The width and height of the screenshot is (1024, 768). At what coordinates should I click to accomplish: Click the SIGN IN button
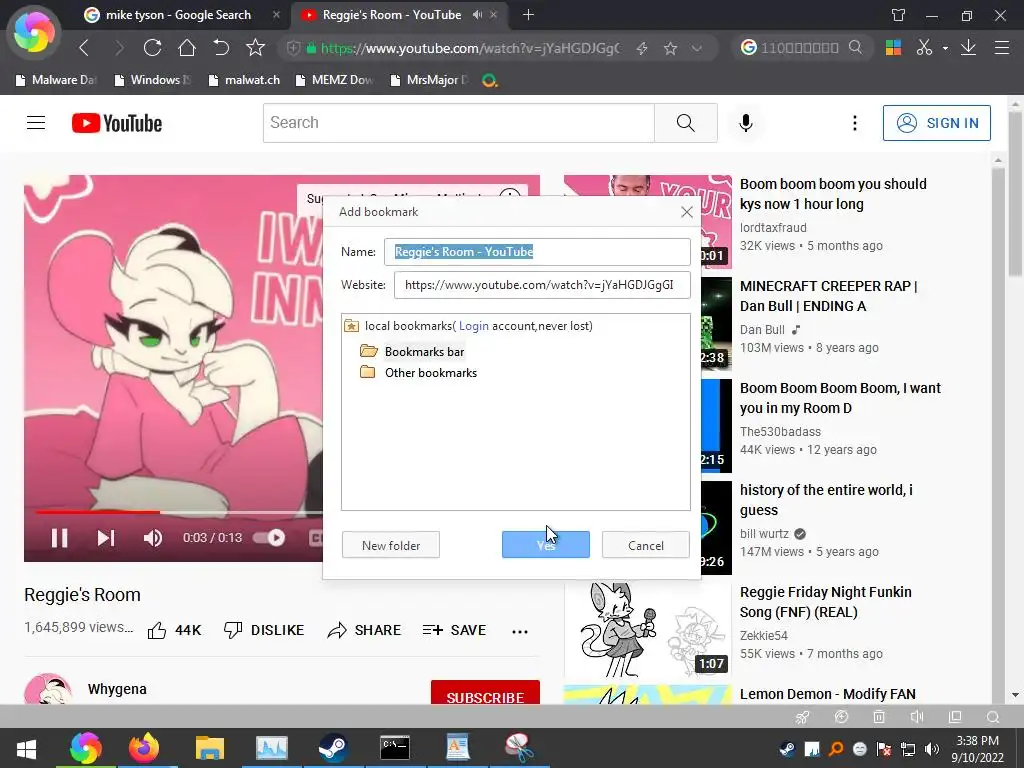[x=936, y=123]
